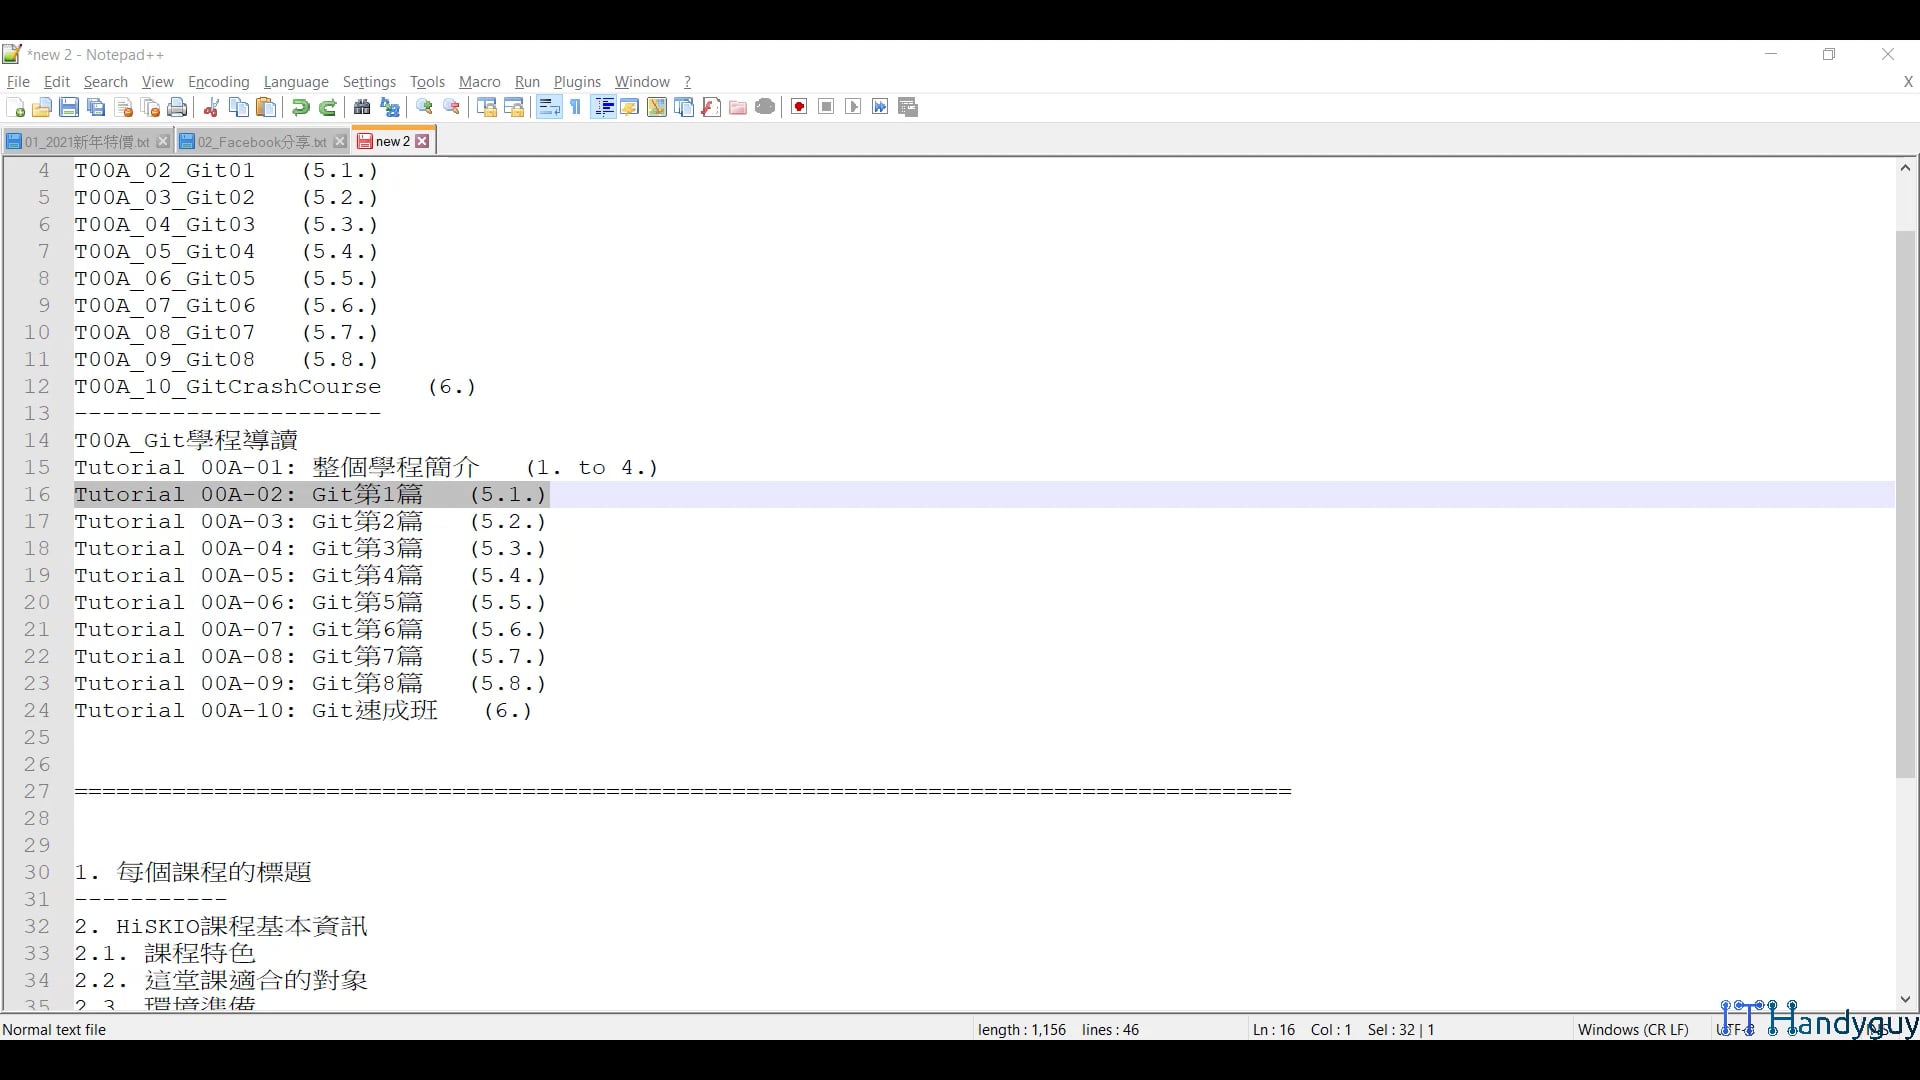Click line 24 Git速成班 text
This screenshot has height=1080, width=1920.
click(x=375, y=711)
